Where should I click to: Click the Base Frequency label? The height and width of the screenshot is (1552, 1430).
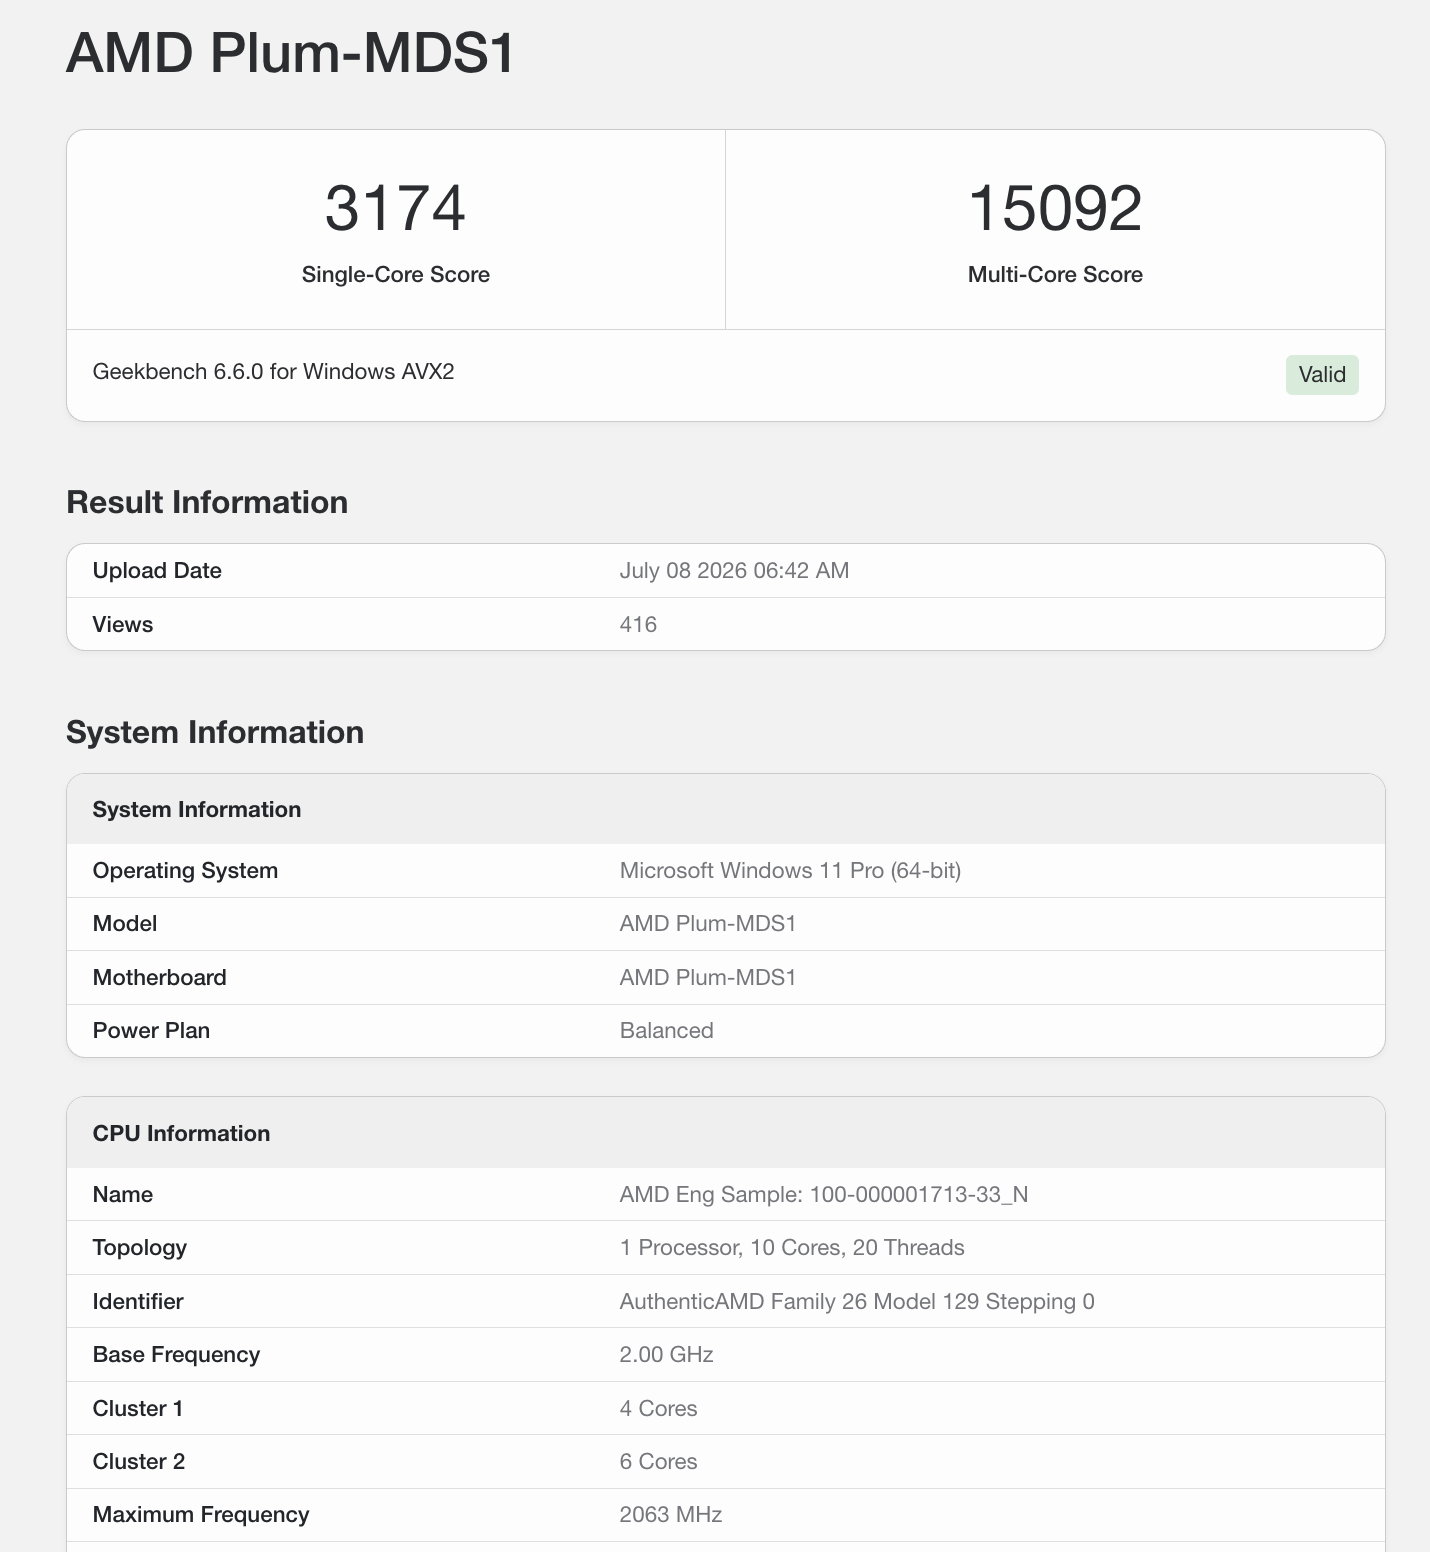[176, 1355]
